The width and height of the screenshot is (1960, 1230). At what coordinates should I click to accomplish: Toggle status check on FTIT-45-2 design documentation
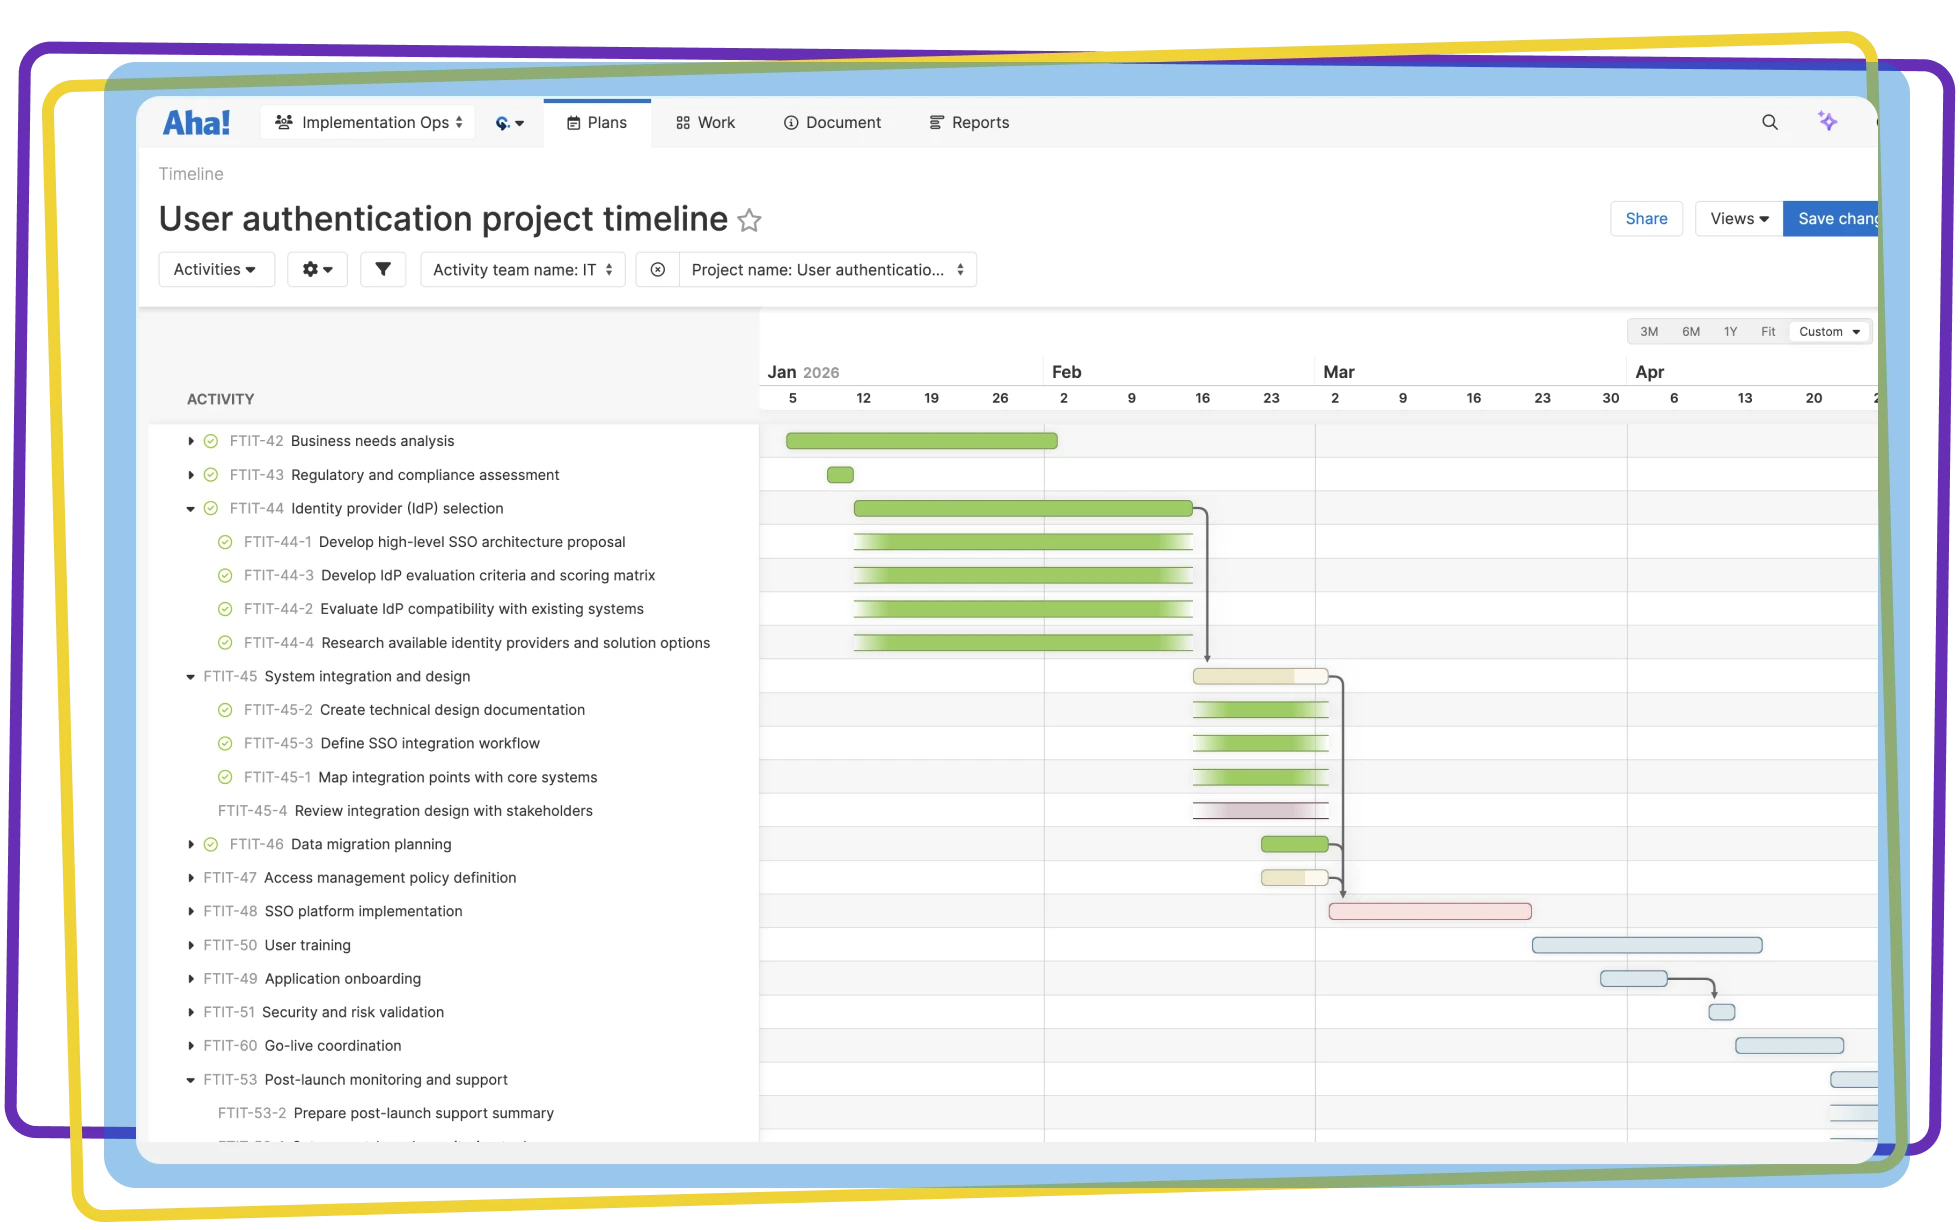click(225, 710)
